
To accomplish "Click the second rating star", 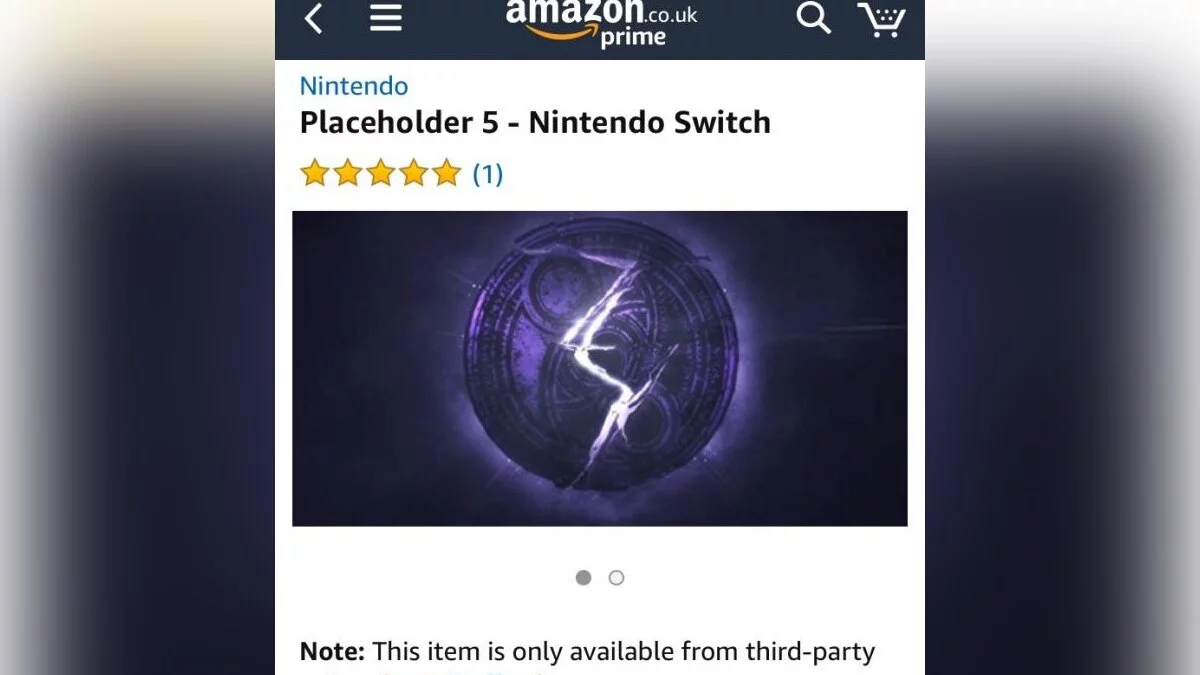I will point(347,173).
